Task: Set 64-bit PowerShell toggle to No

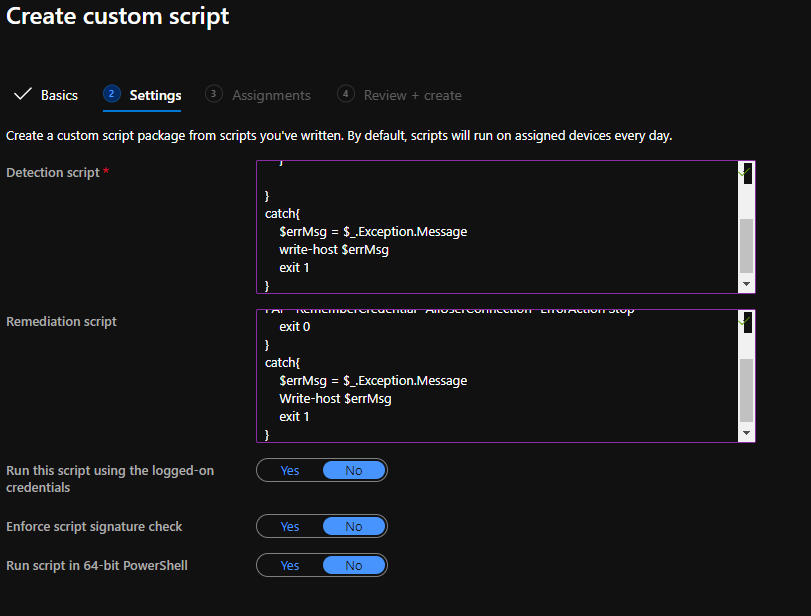Action: (354, 565)
